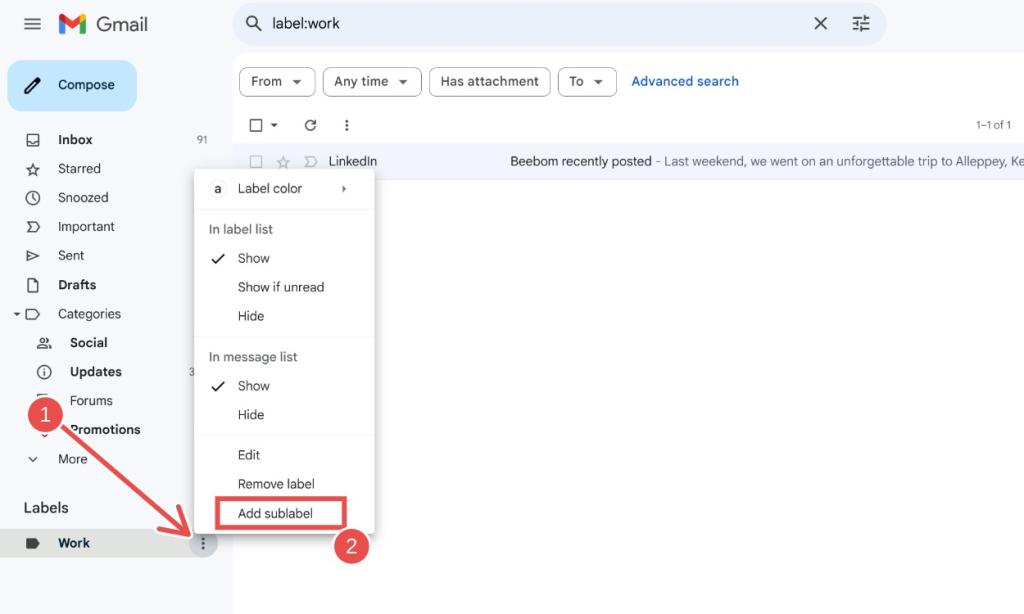Open the Snoozed folder
This screenshot has width=1024, height=614.
click(82, 197)
